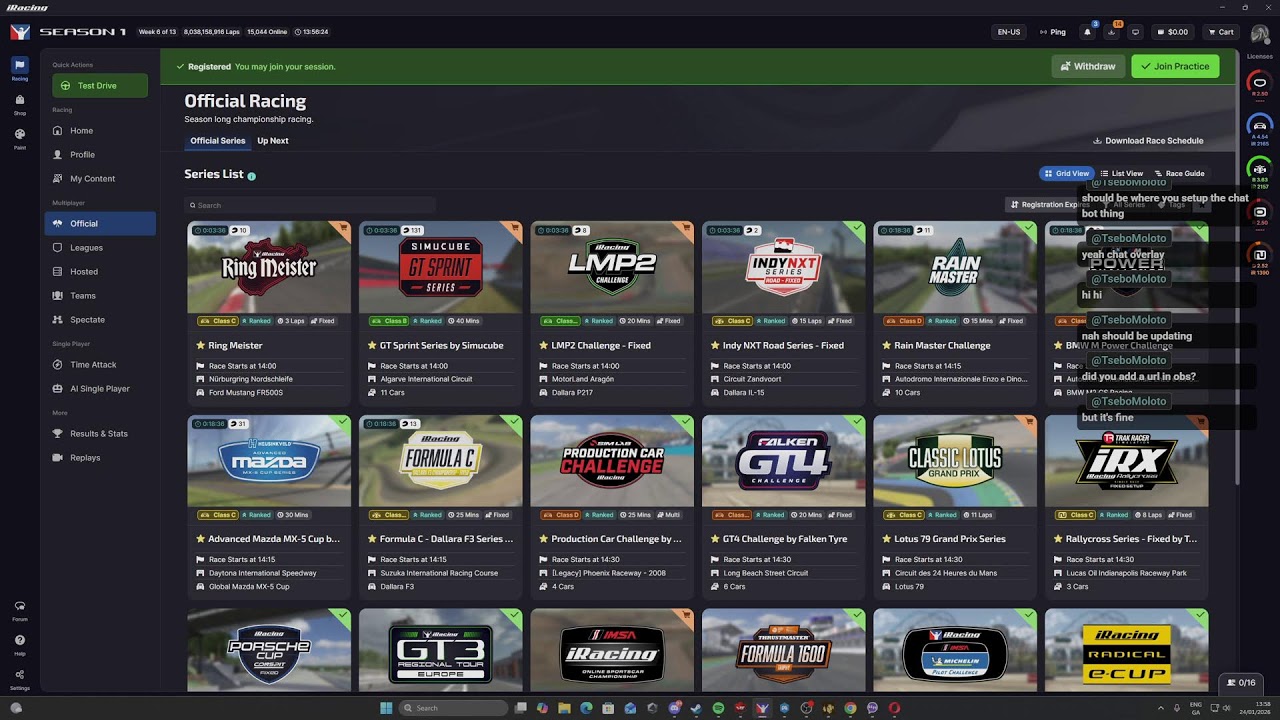Open the Lotus 79 Grand Prix Series thumbnail
The height and width of the screenshot is (720, 1280).
click(955, 461)
